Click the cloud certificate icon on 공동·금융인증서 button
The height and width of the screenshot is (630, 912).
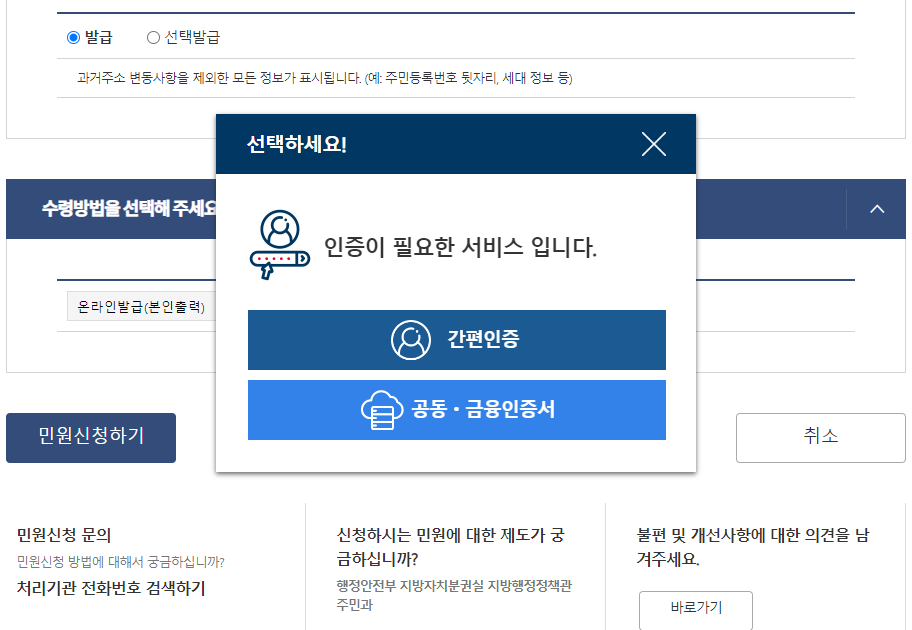tap(378, 410)
